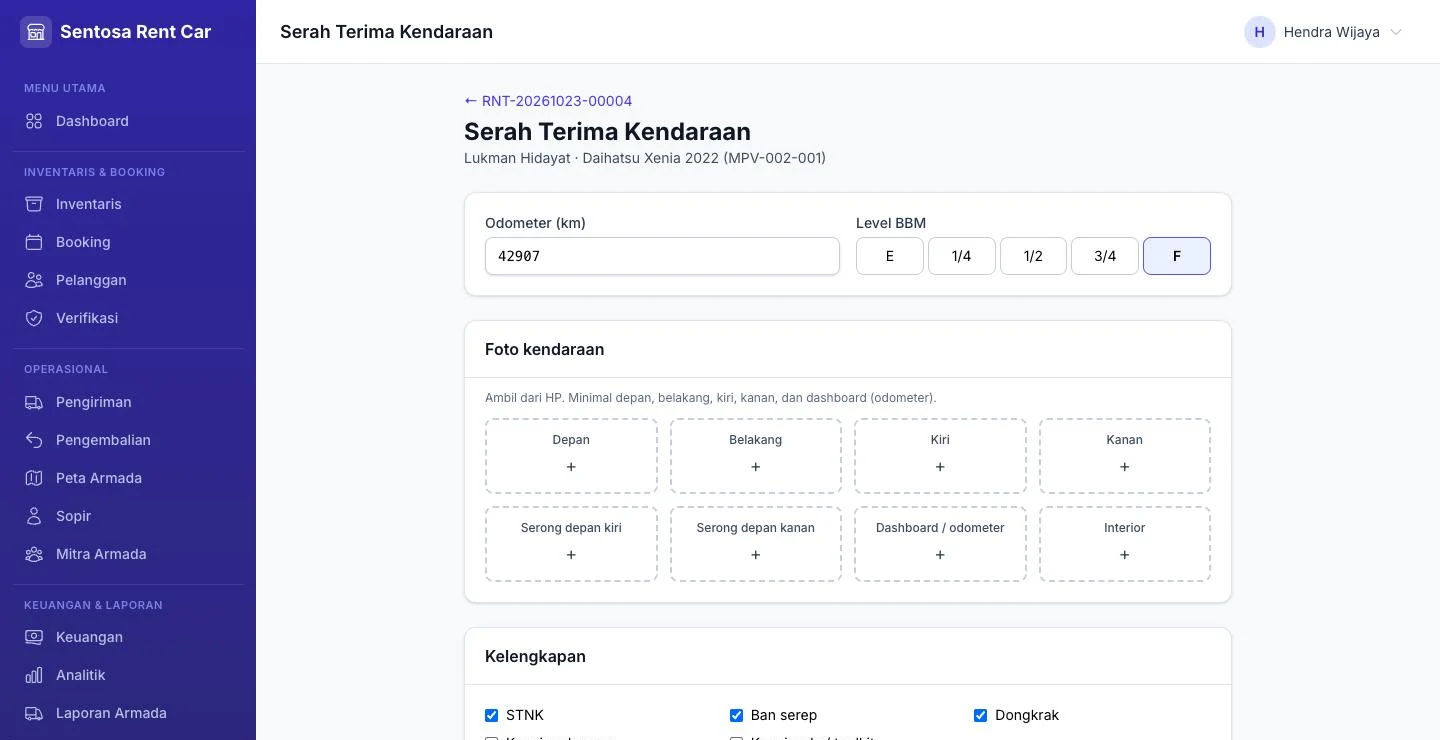Click the Sentosa Rent Car logo icon
Viewport: 1440px width, 740px height.
click(x=36, y=32)
